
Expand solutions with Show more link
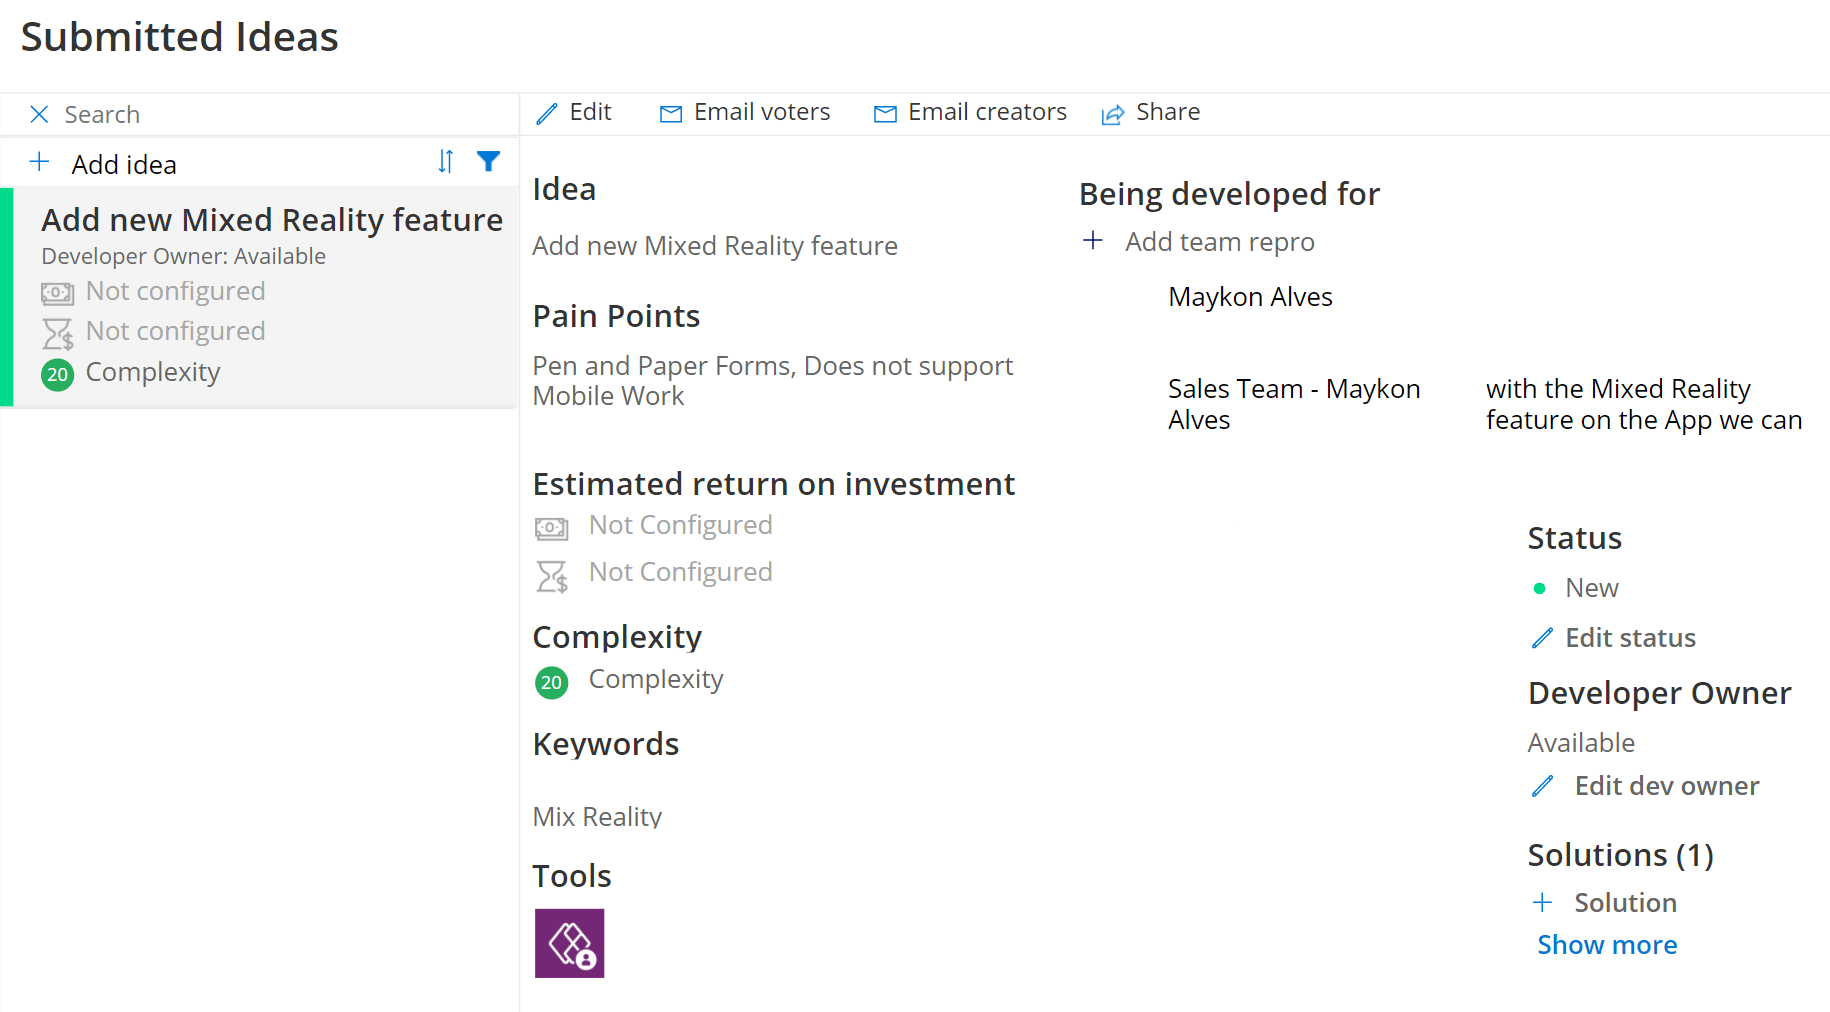(1606, 945)
